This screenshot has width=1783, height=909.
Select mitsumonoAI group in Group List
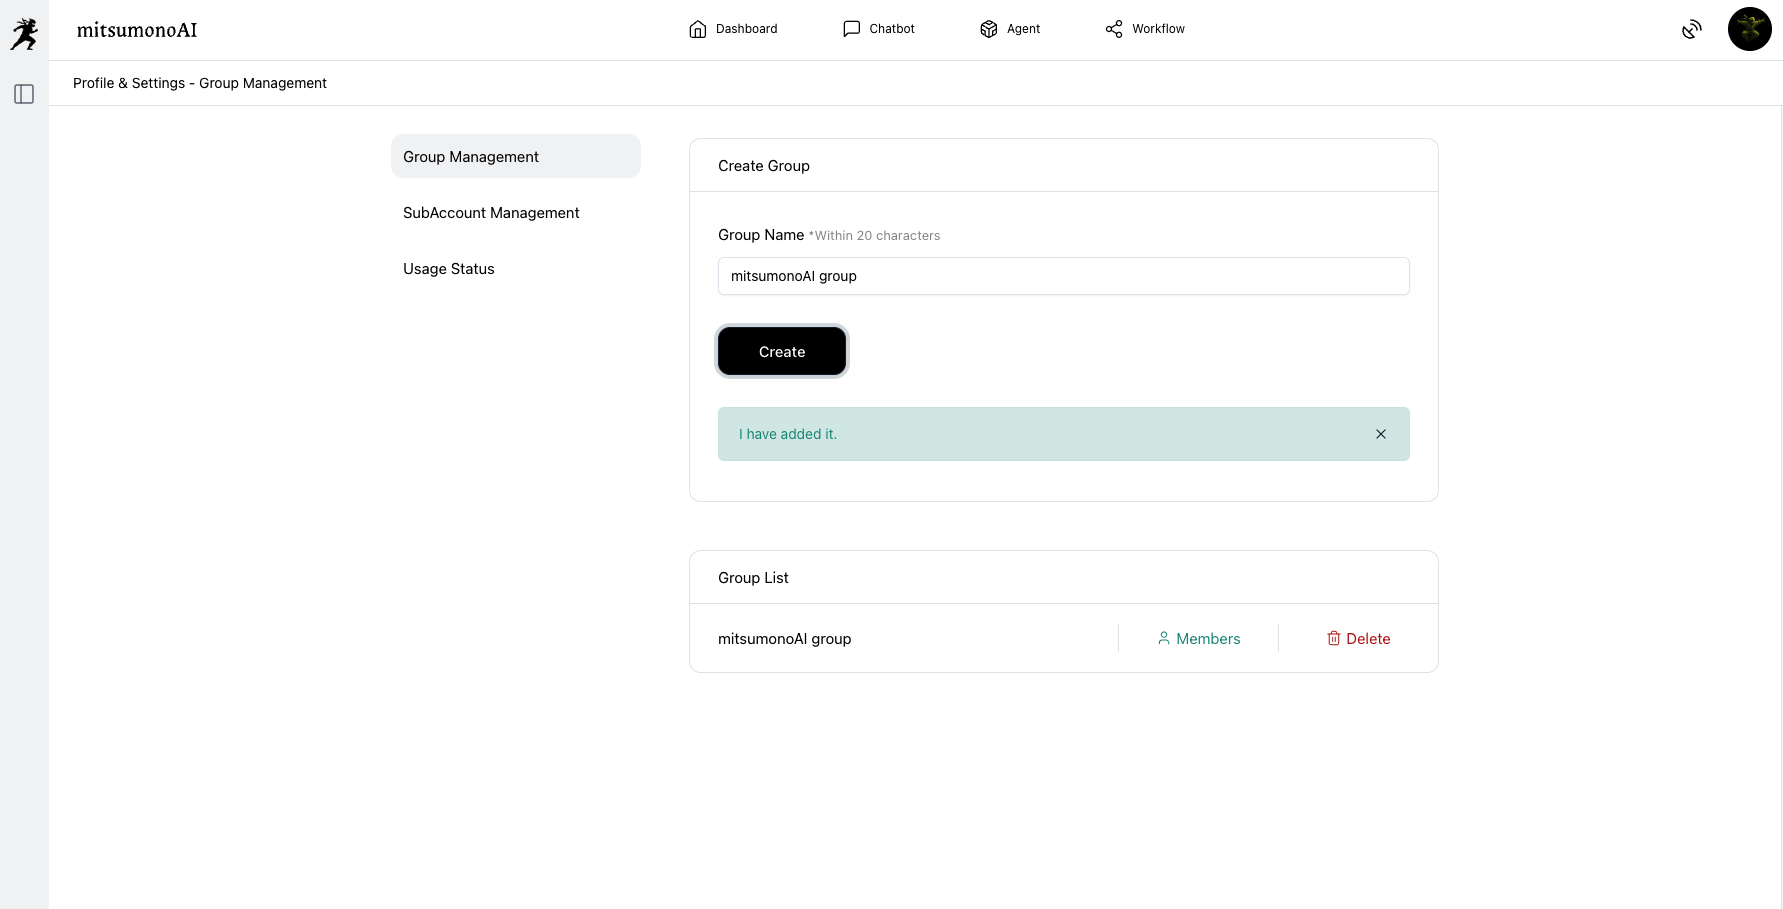tap(785, 639)
